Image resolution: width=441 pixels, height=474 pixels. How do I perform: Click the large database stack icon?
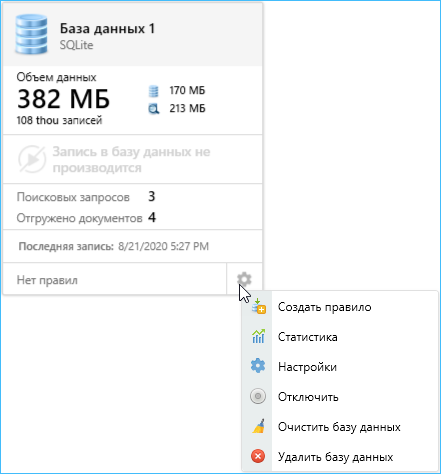tap(31, 34)
